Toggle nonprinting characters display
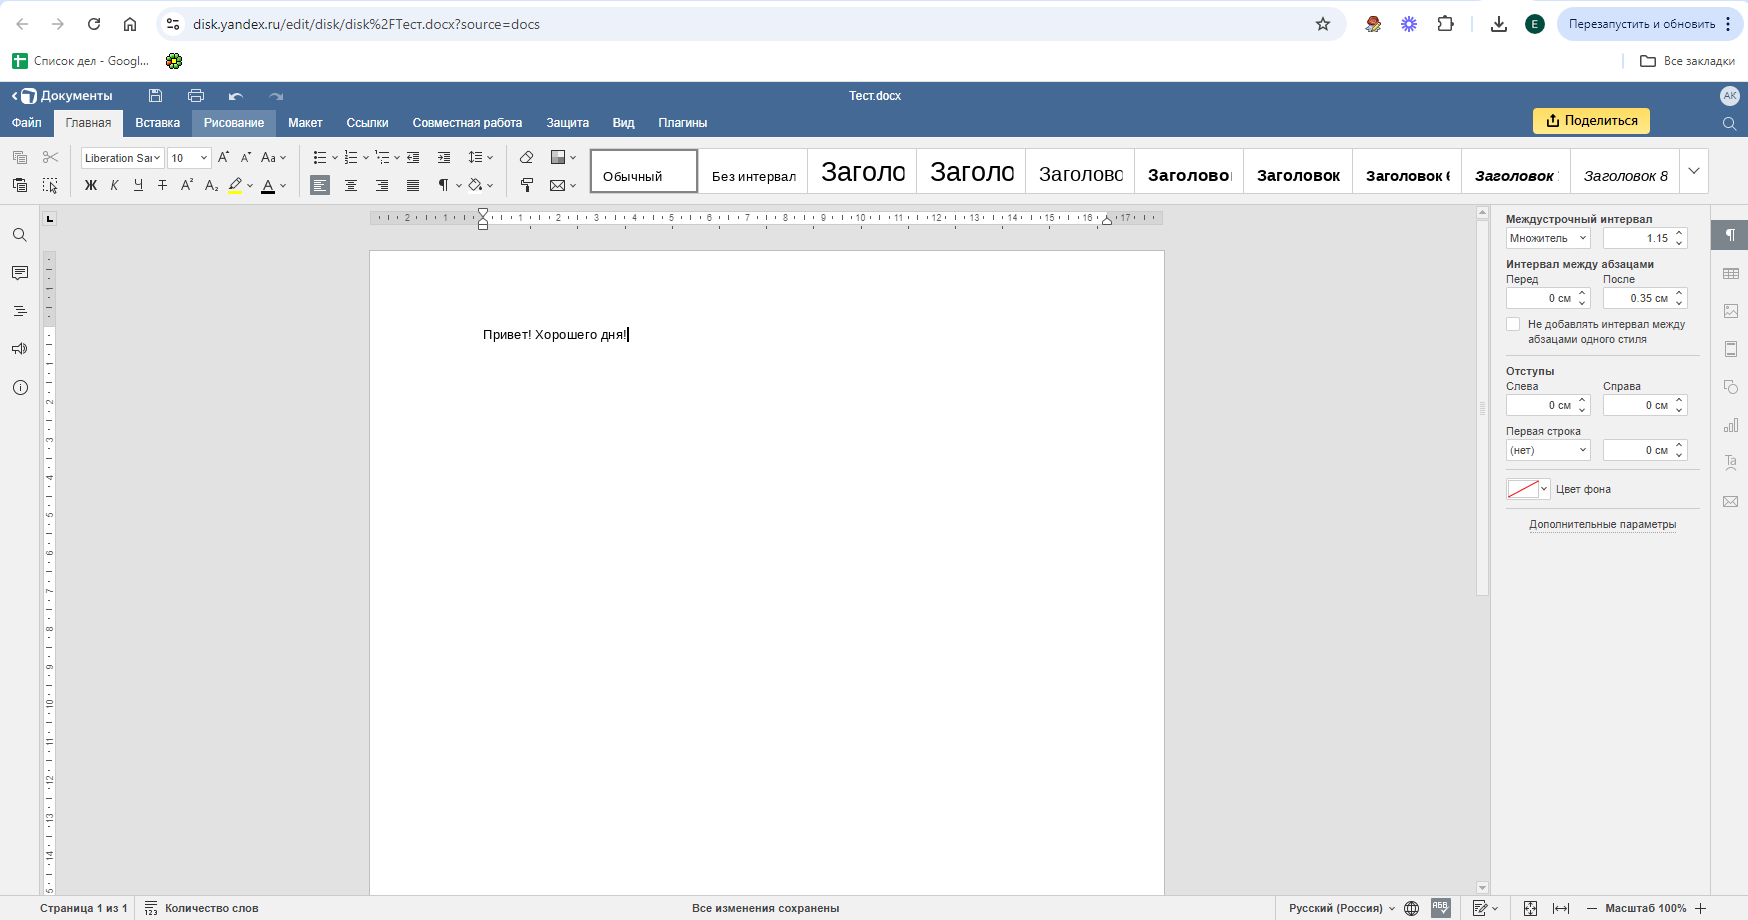Viewport: 1748px width, 920px height. [443, 185]
